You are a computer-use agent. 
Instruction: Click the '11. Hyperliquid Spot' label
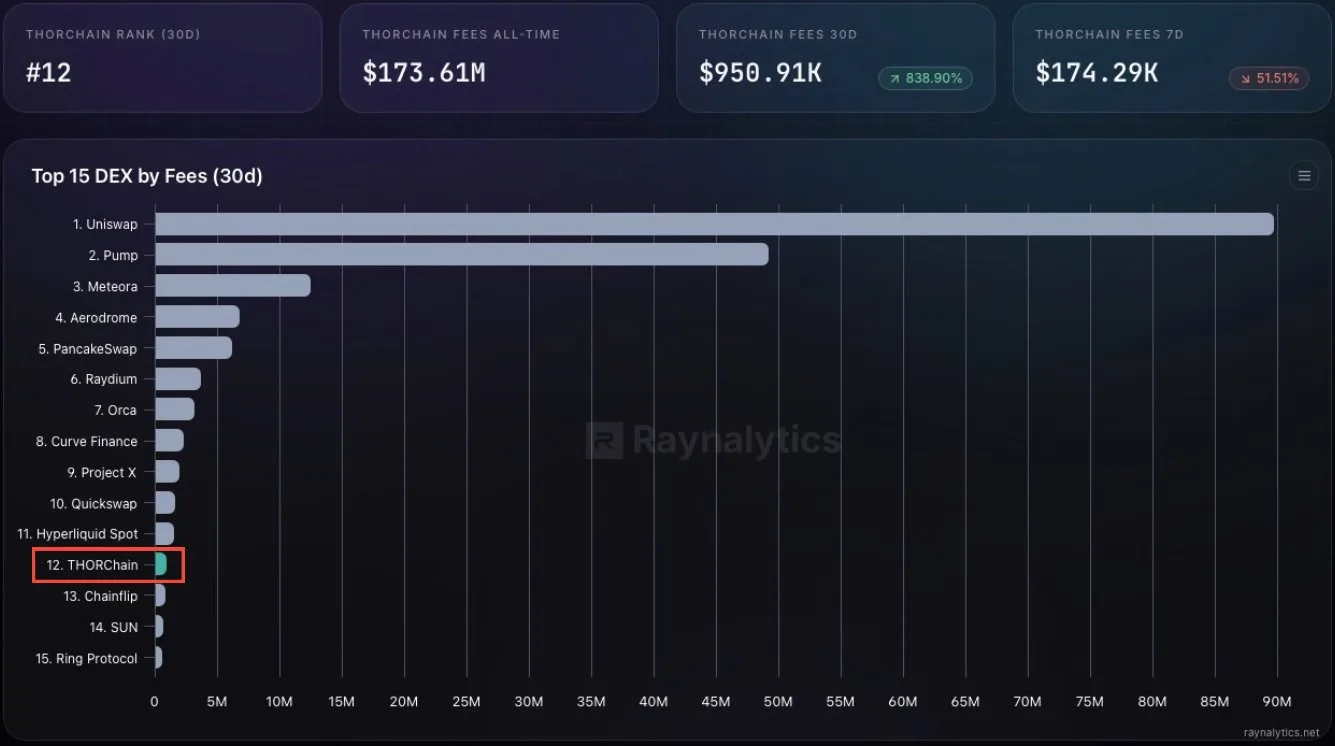click(78, 534)
